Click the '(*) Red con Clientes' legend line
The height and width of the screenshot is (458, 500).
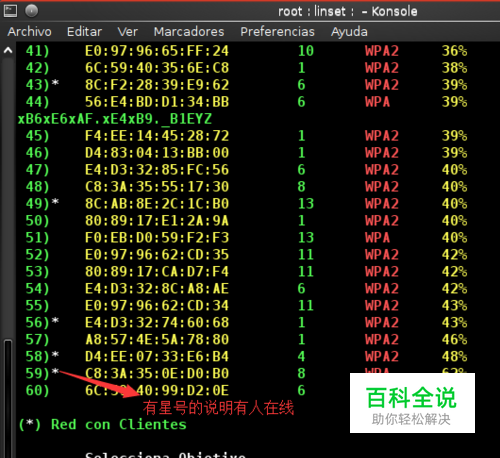[102, 425]
